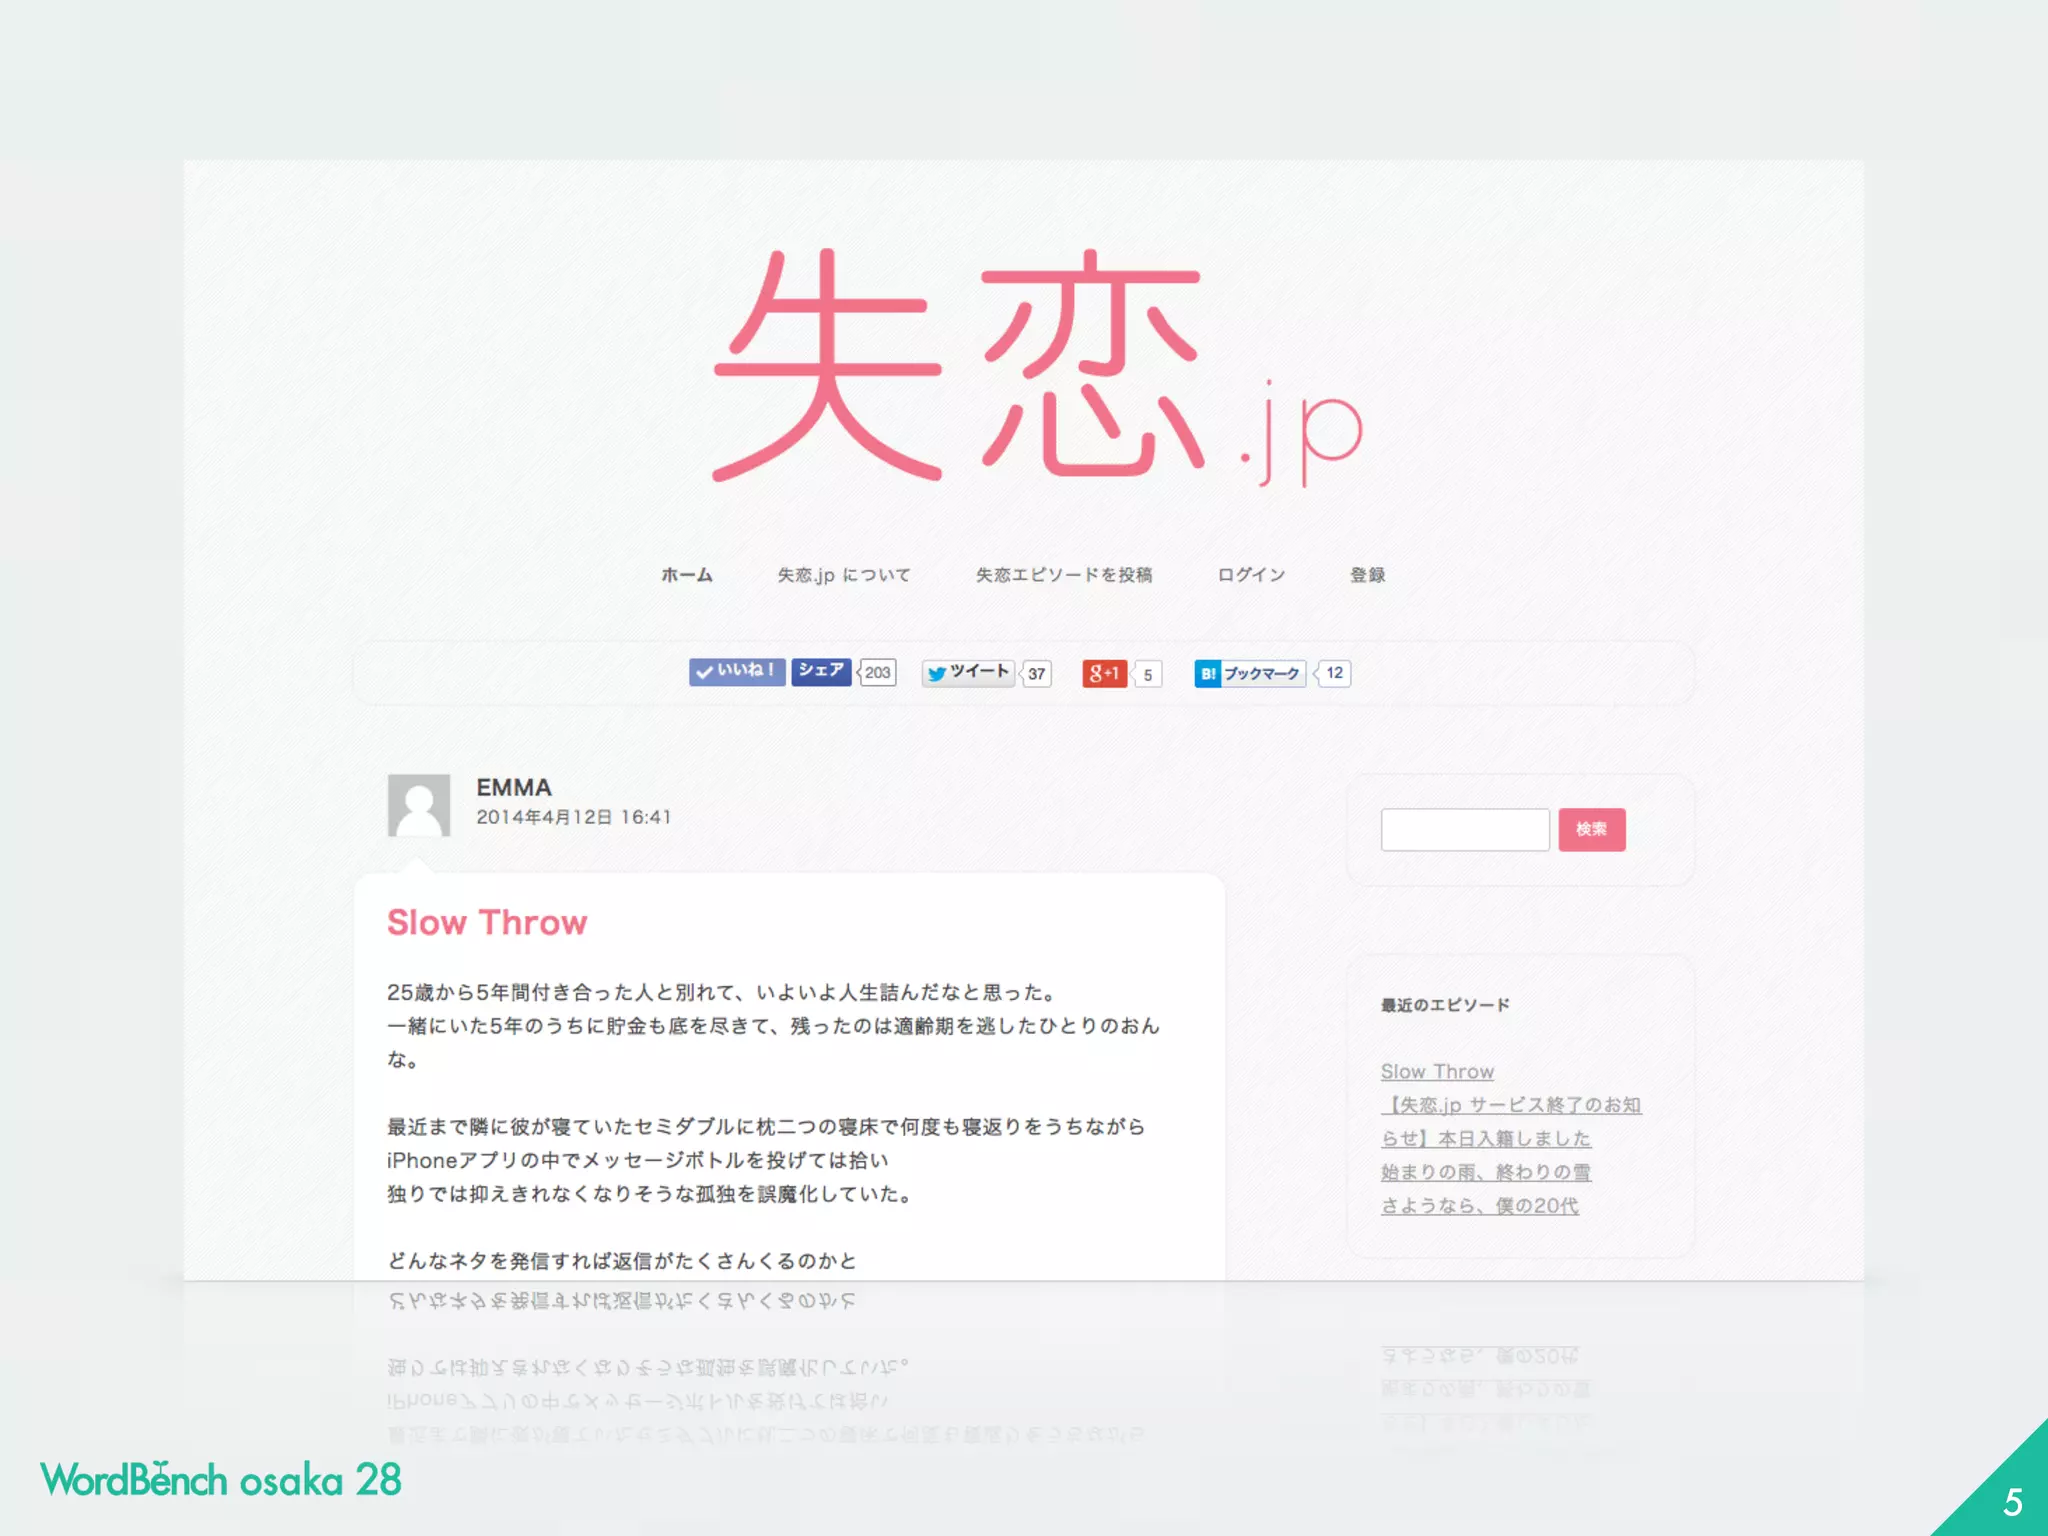
Task: Focus the sidebar search text field
Action: (1464, 830)
